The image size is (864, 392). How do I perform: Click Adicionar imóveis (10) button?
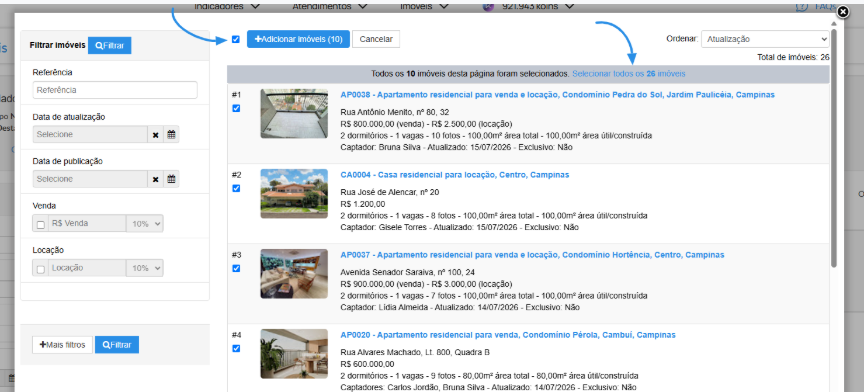298,39
